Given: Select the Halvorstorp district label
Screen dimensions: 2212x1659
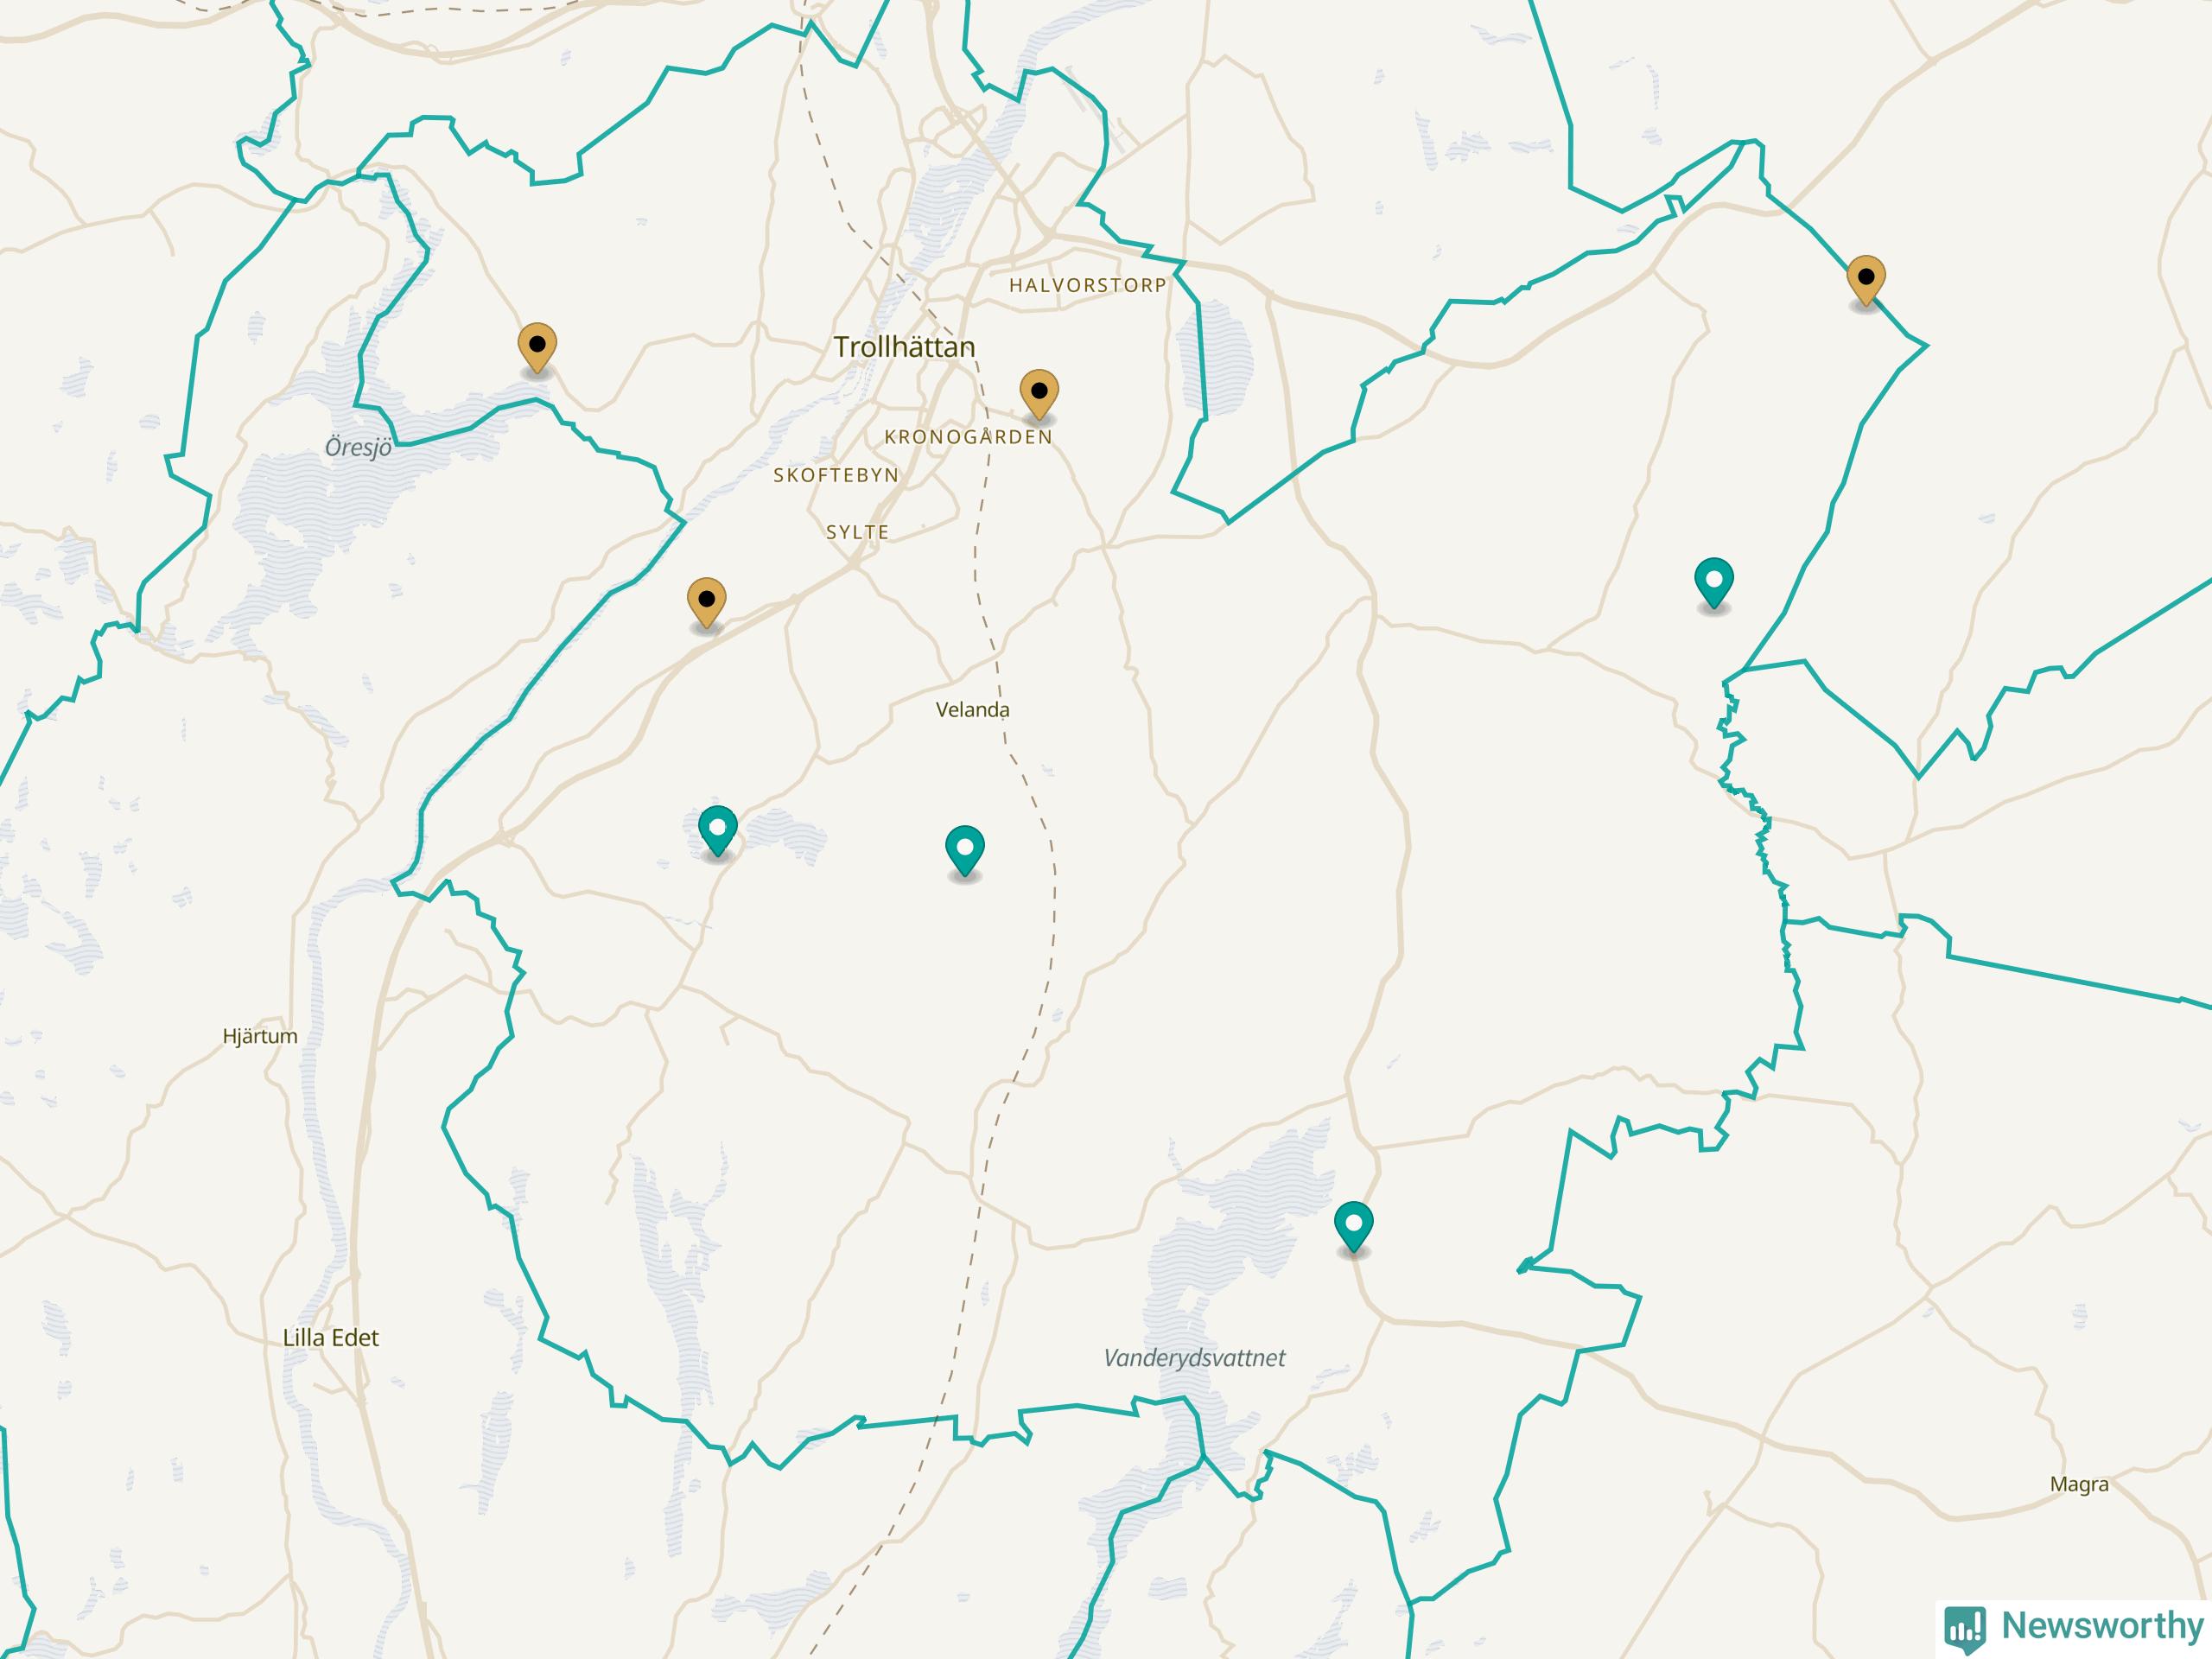Looking at the screenshot, I should [1087, 285].
